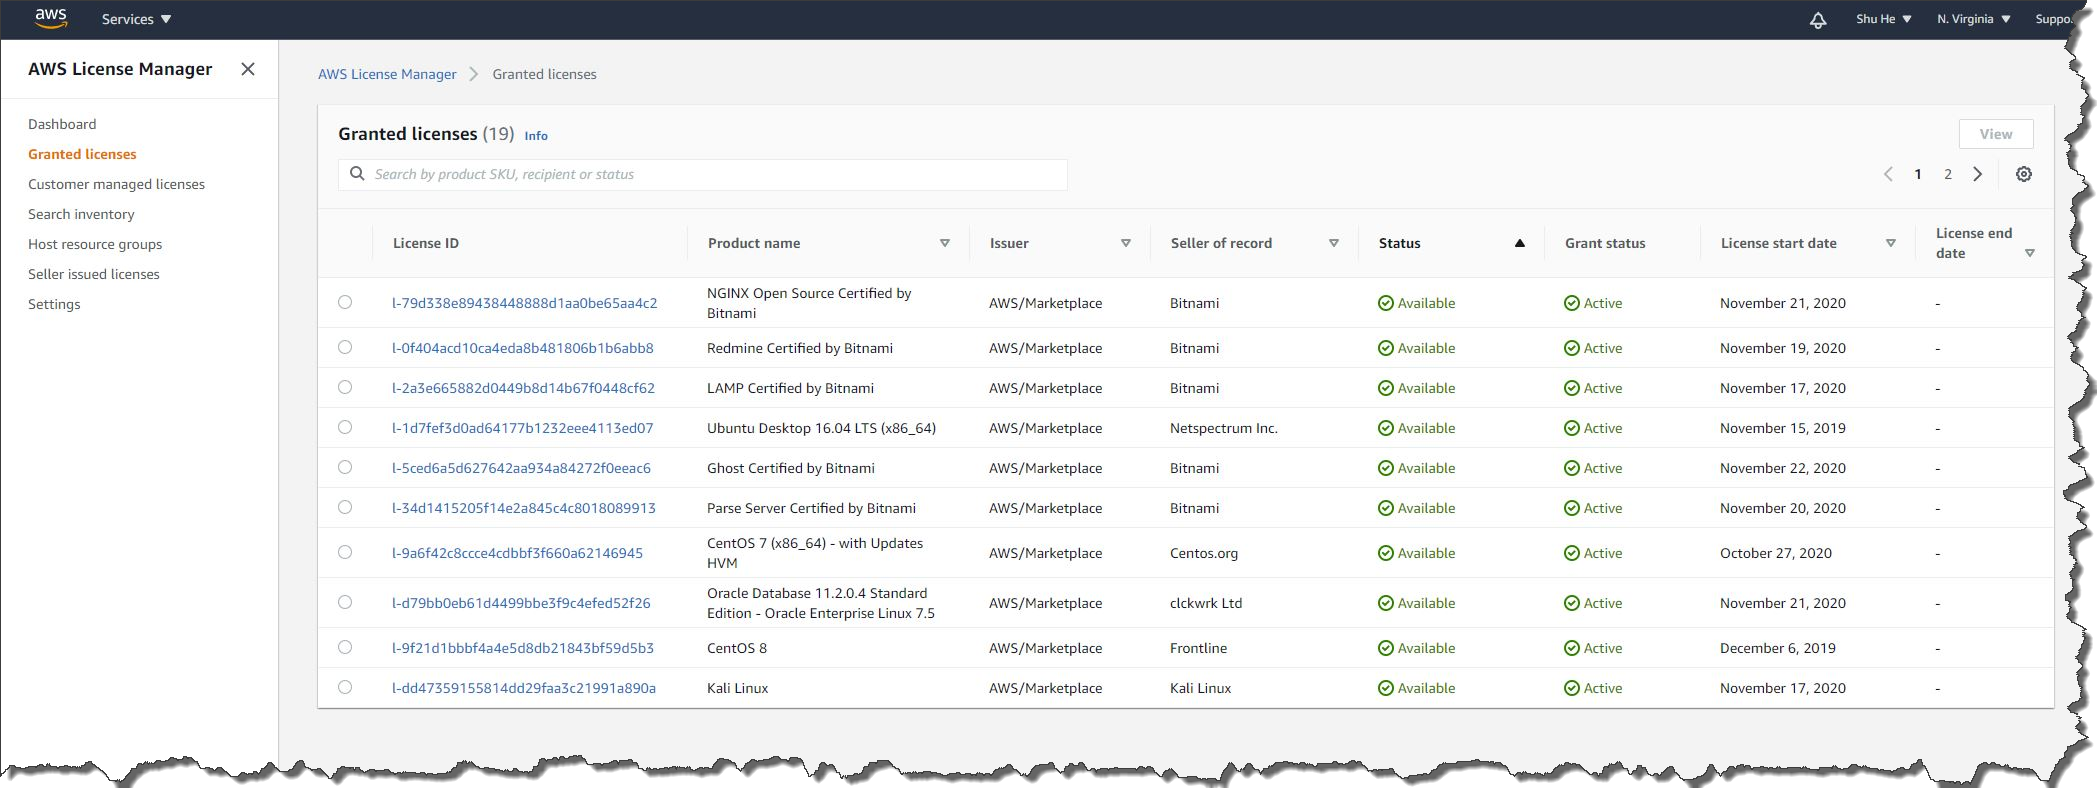Sort by Product name column arrow
2097x788 pixels.
pyautogui.click(x=944, y=243)
